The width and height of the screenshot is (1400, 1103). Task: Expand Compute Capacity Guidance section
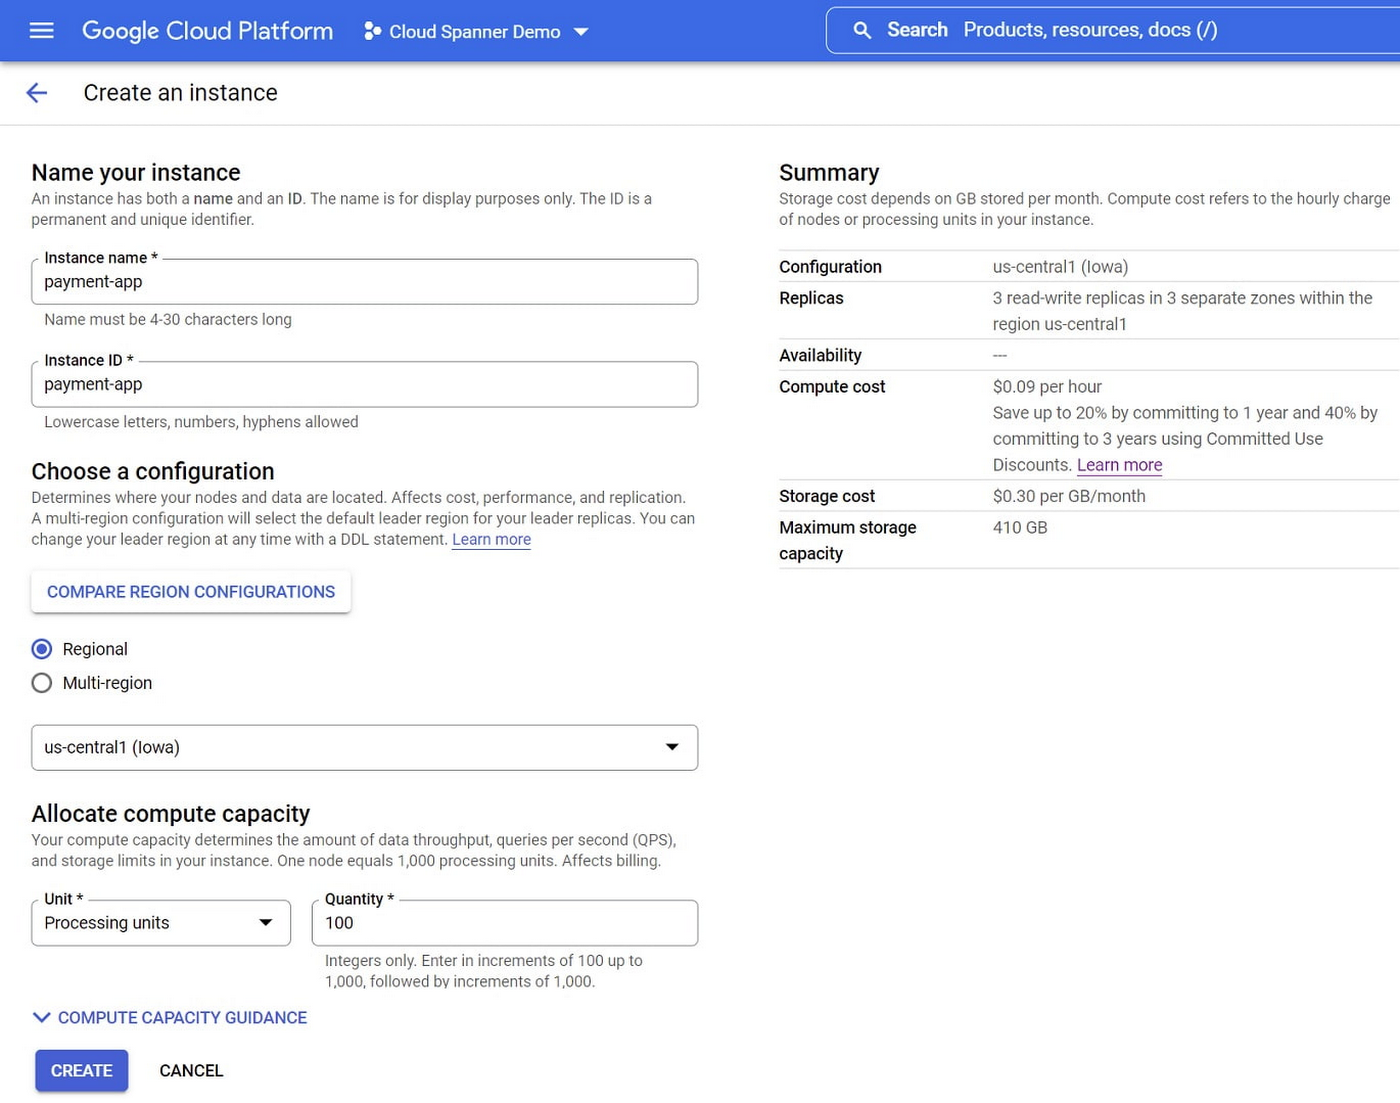coord(170,1018)
